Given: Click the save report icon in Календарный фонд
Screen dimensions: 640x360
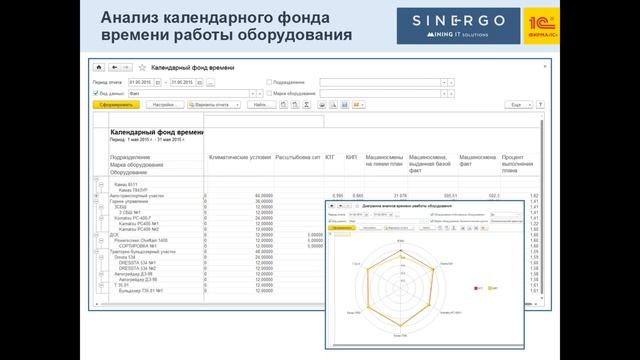Looking at the screenshot, I should click(x=344, y=105).
